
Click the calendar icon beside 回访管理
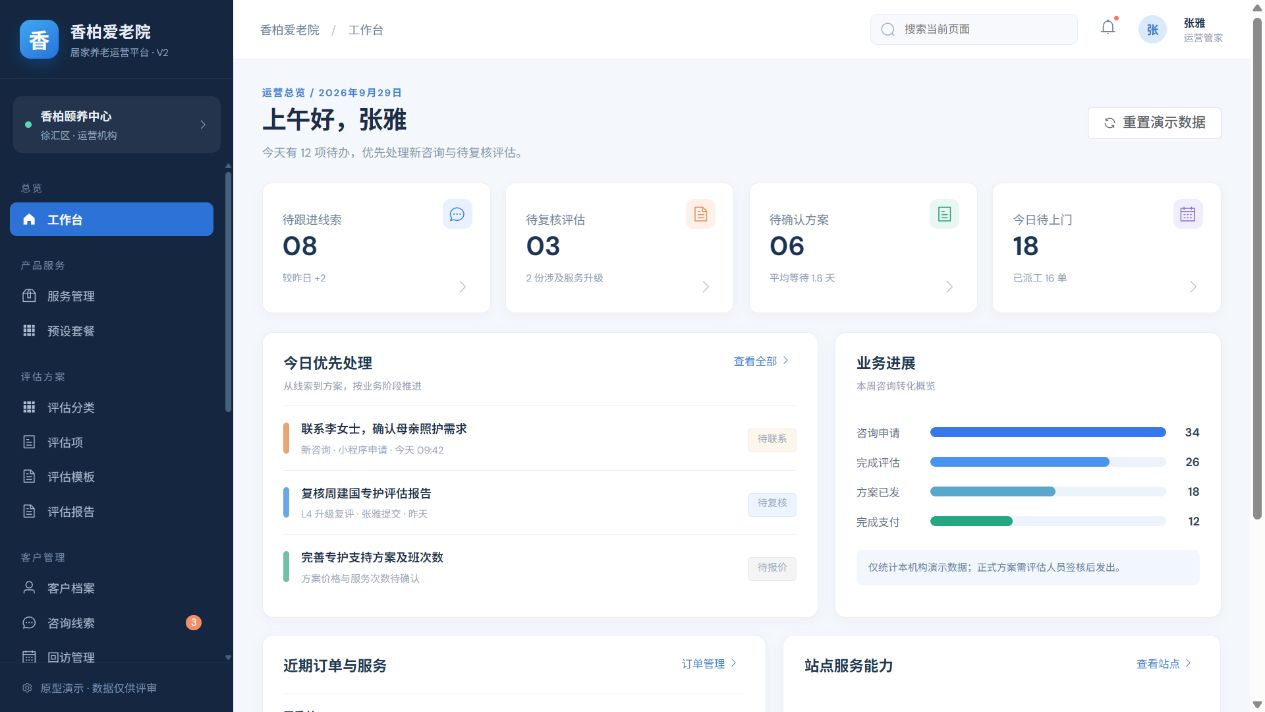(x=29, y=658)
